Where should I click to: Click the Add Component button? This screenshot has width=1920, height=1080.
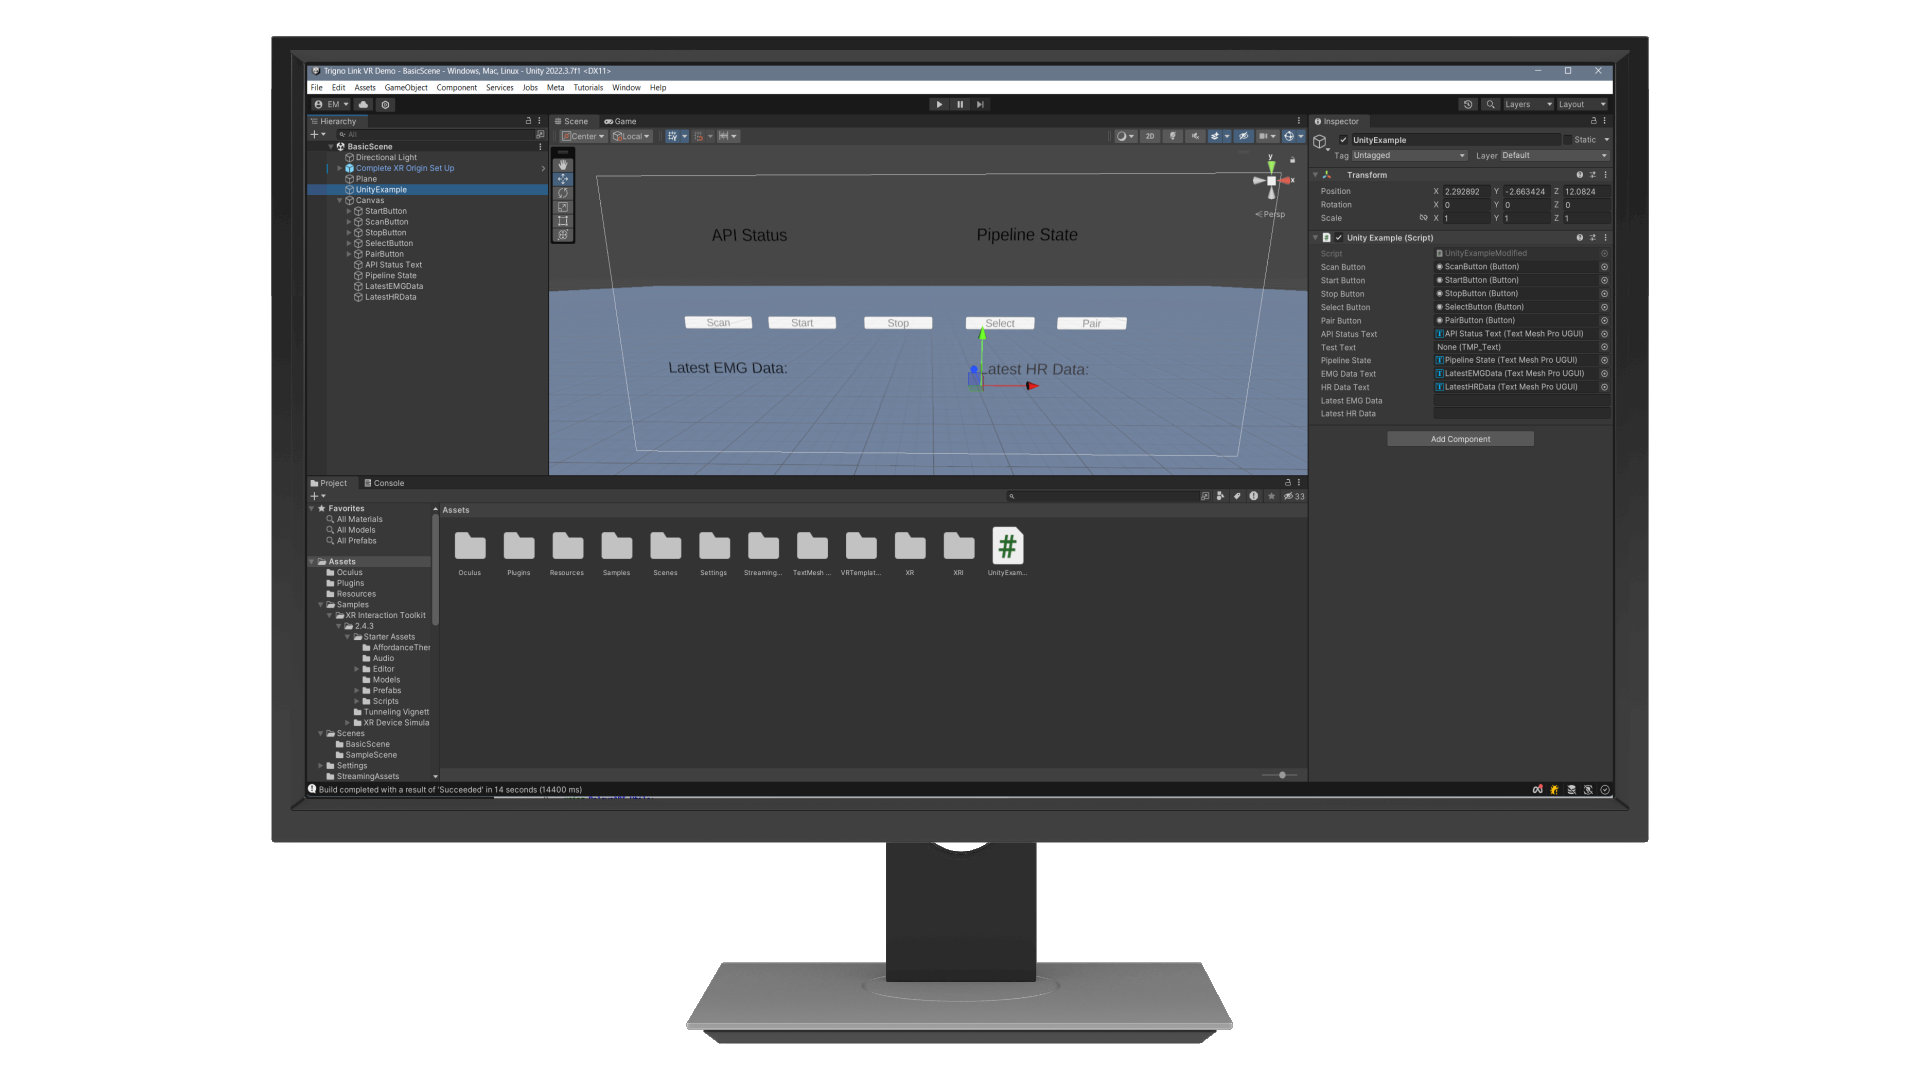(x=1460, y=439)
